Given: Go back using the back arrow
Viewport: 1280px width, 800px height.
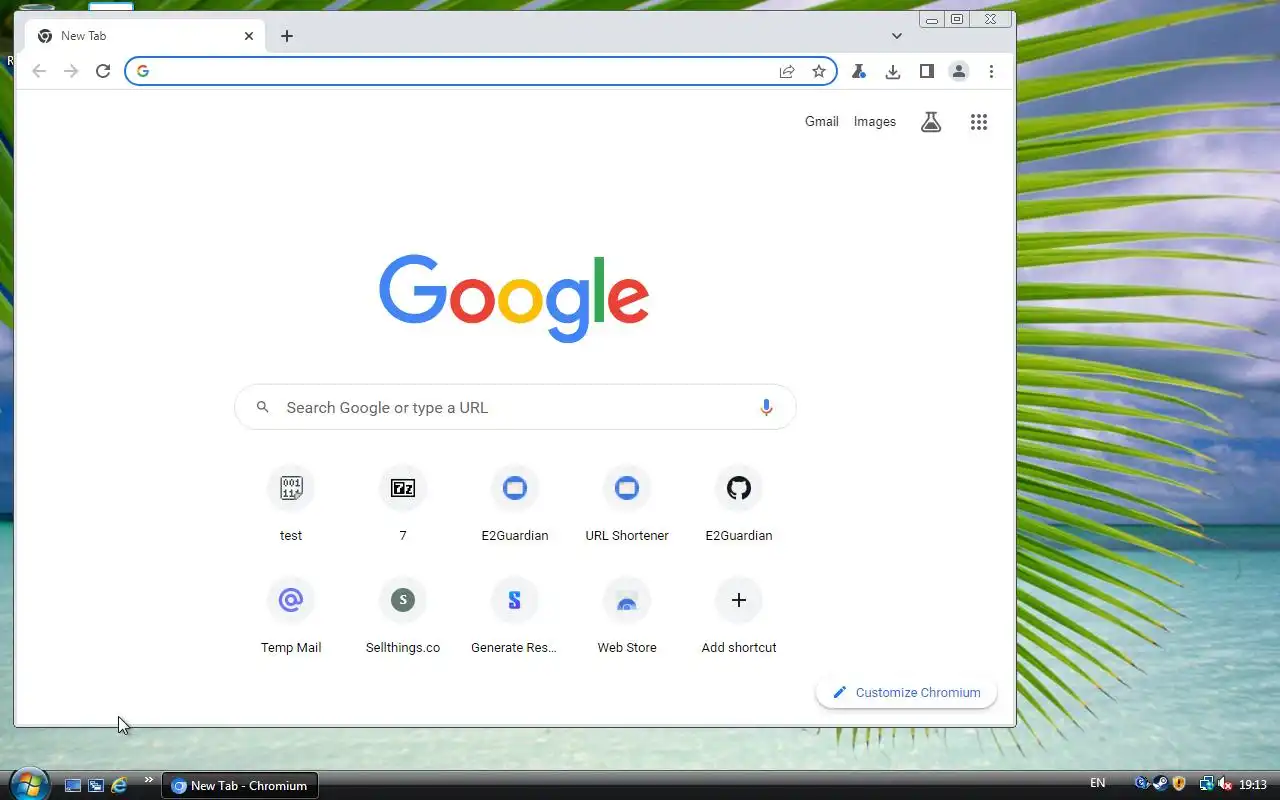Looking at the screenshot, I should tap(39, 71).
